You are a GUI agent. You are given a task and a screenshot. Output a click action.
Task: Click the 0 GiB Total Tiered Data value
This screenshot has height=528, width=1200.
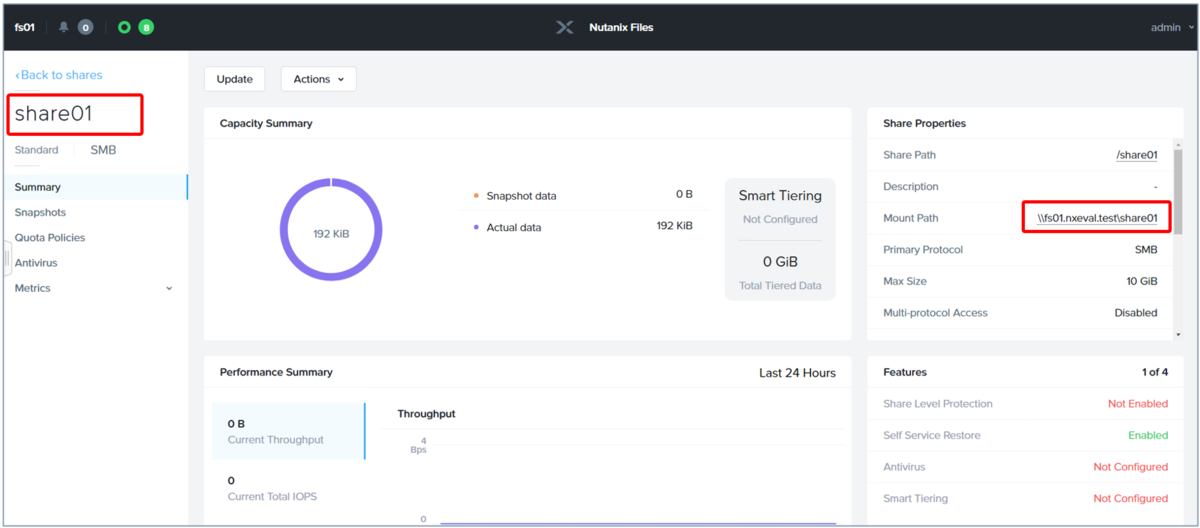[x=780, y=262]
